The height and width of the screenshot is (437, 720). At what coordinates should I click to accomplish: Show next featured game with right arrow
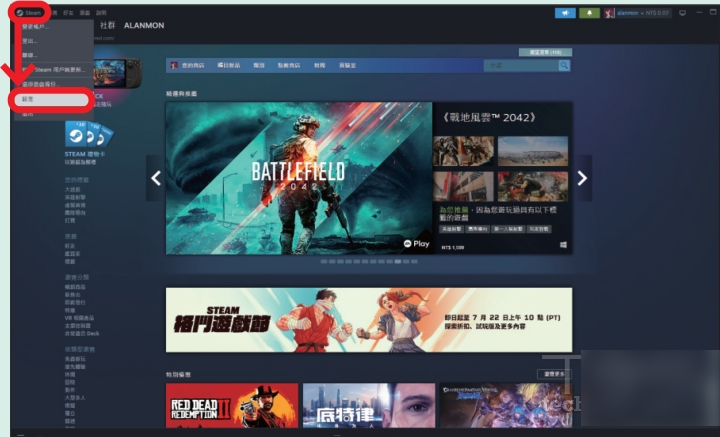point(582,178)
